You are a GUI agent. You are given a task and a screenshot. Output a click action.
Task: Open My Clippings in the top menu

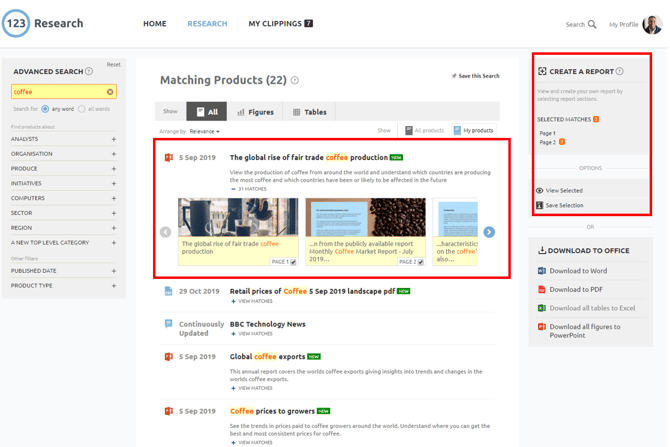280,24
